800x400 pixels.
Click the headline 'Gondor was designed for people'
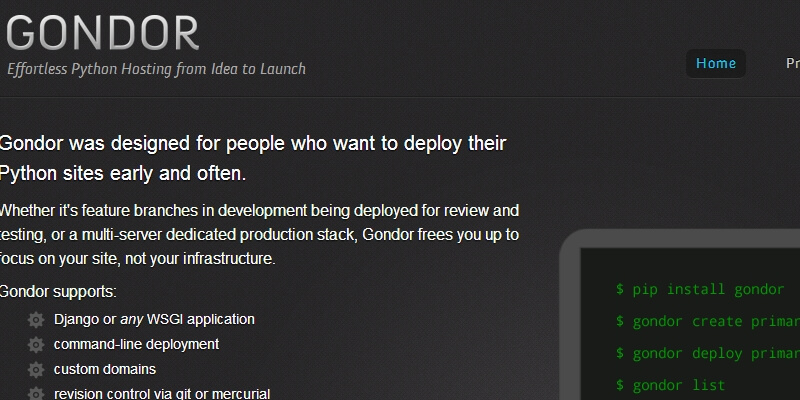coord(253,144)
